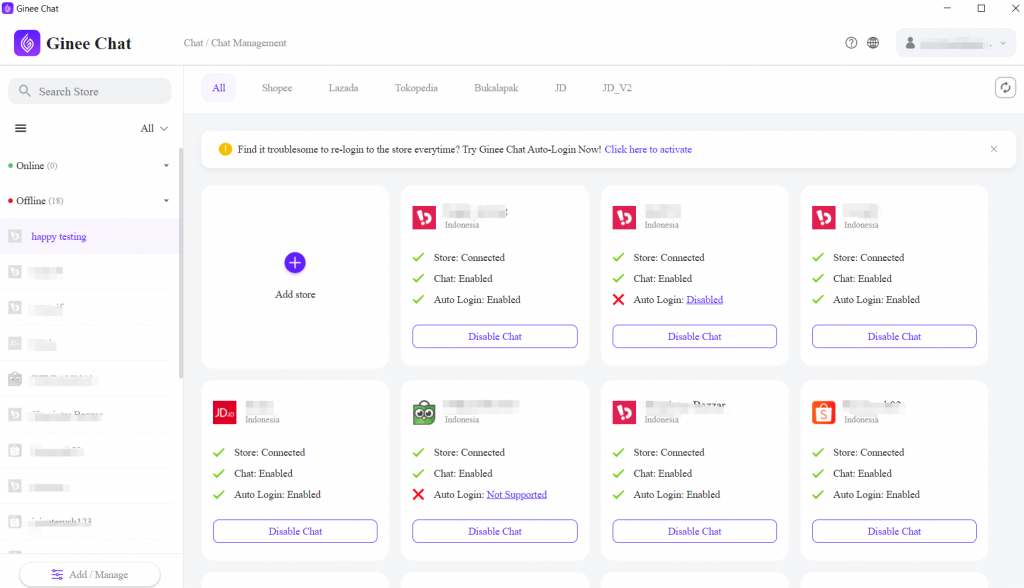
Task: Collapse the Offline (18) store group
Action: [x=167, y=201]
